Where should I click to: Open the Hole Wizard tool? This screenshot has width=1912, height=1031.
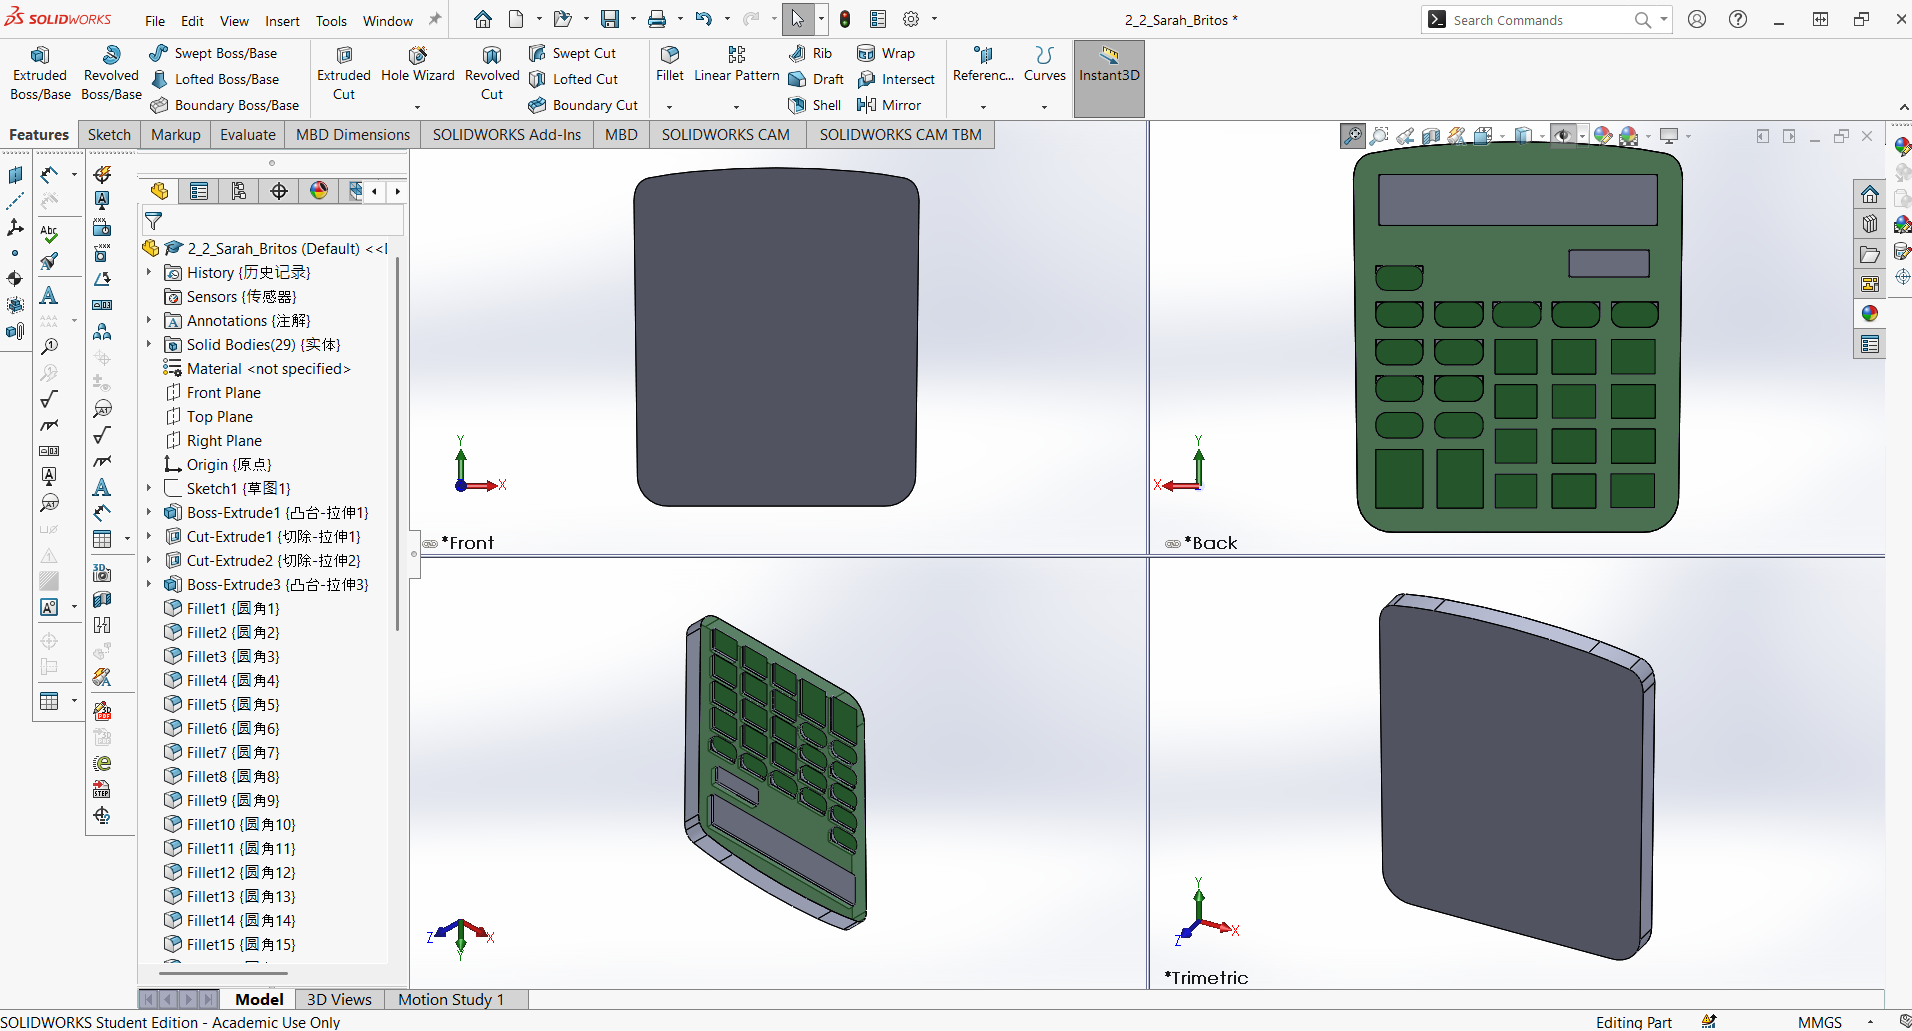[417, 65]
